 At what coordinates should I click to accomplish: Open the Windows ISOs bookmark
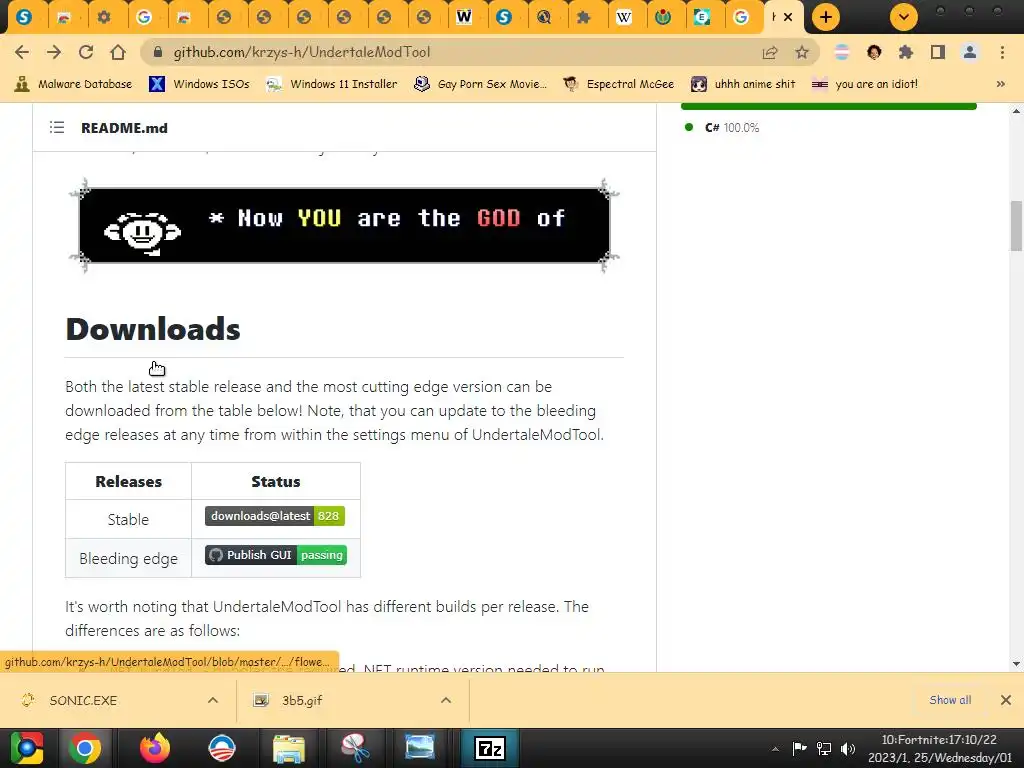[199, 84]
